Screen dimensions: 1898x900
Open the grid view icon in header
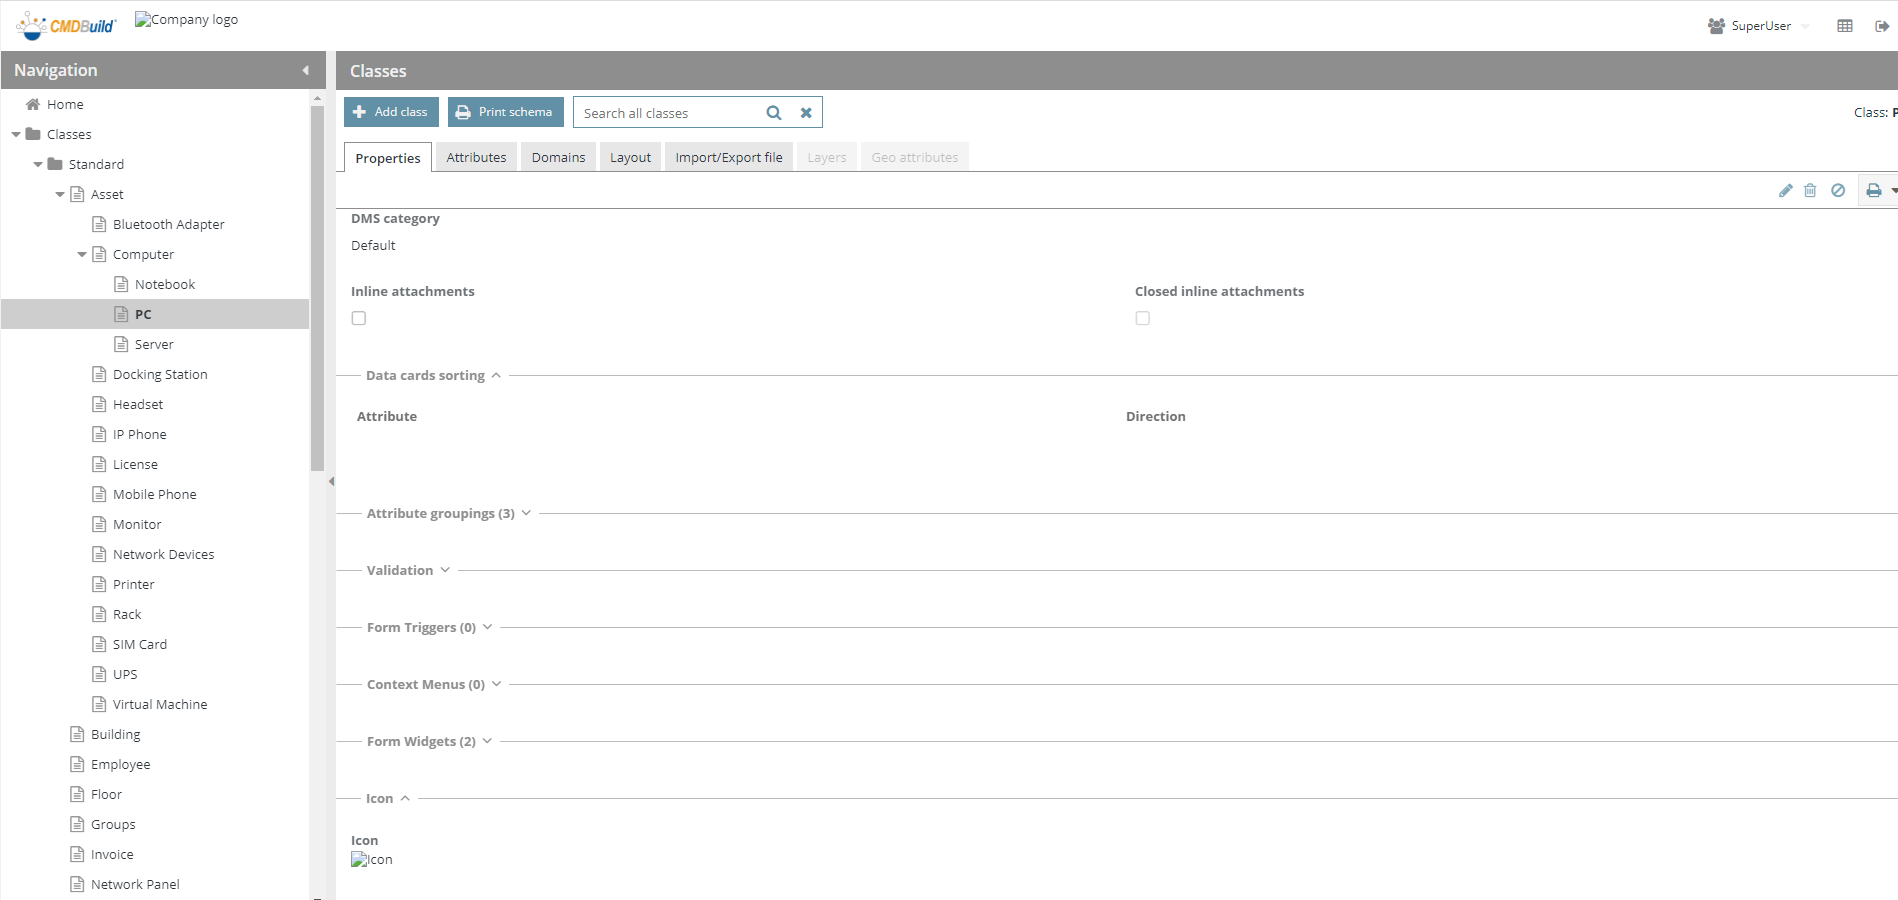[1845, 26]
